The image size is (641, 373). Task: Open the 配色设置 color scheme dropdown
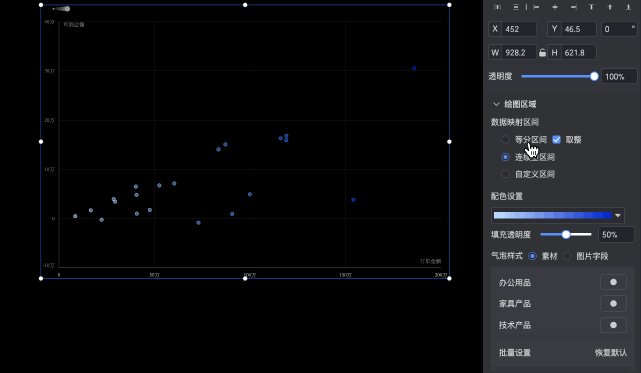(x=618, y=216)
